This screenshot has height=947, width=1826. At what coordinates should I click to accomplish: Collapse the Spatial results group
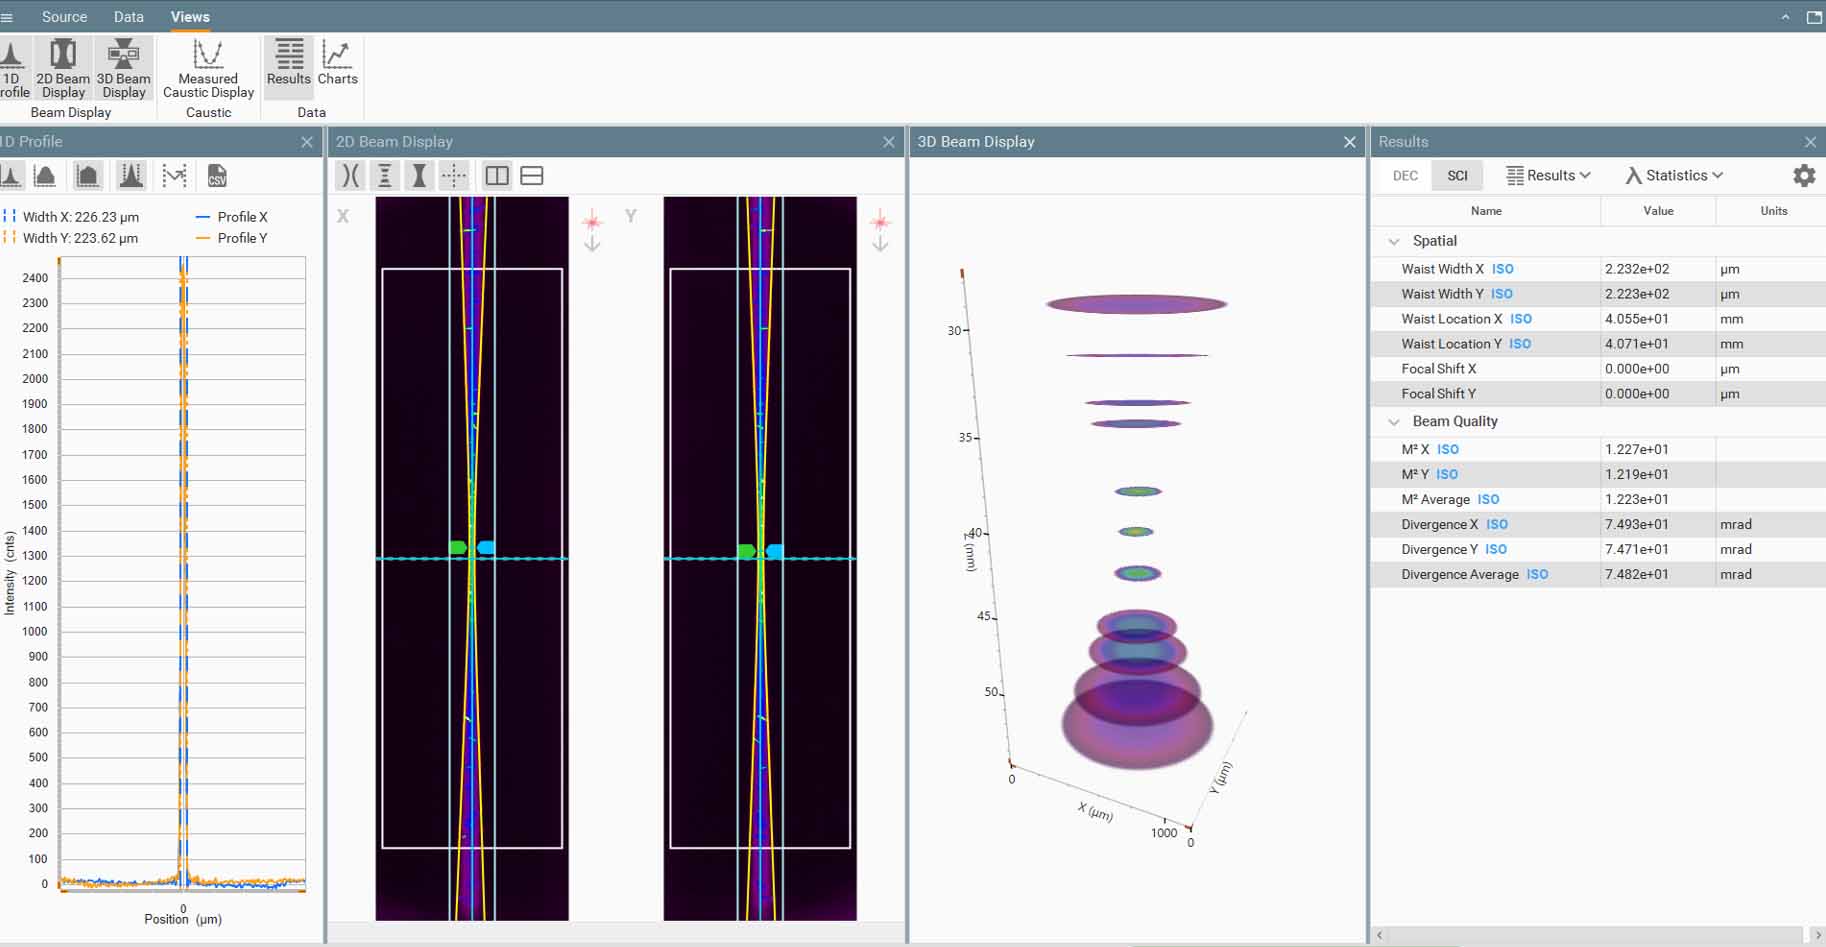(x=1394, y=241)
